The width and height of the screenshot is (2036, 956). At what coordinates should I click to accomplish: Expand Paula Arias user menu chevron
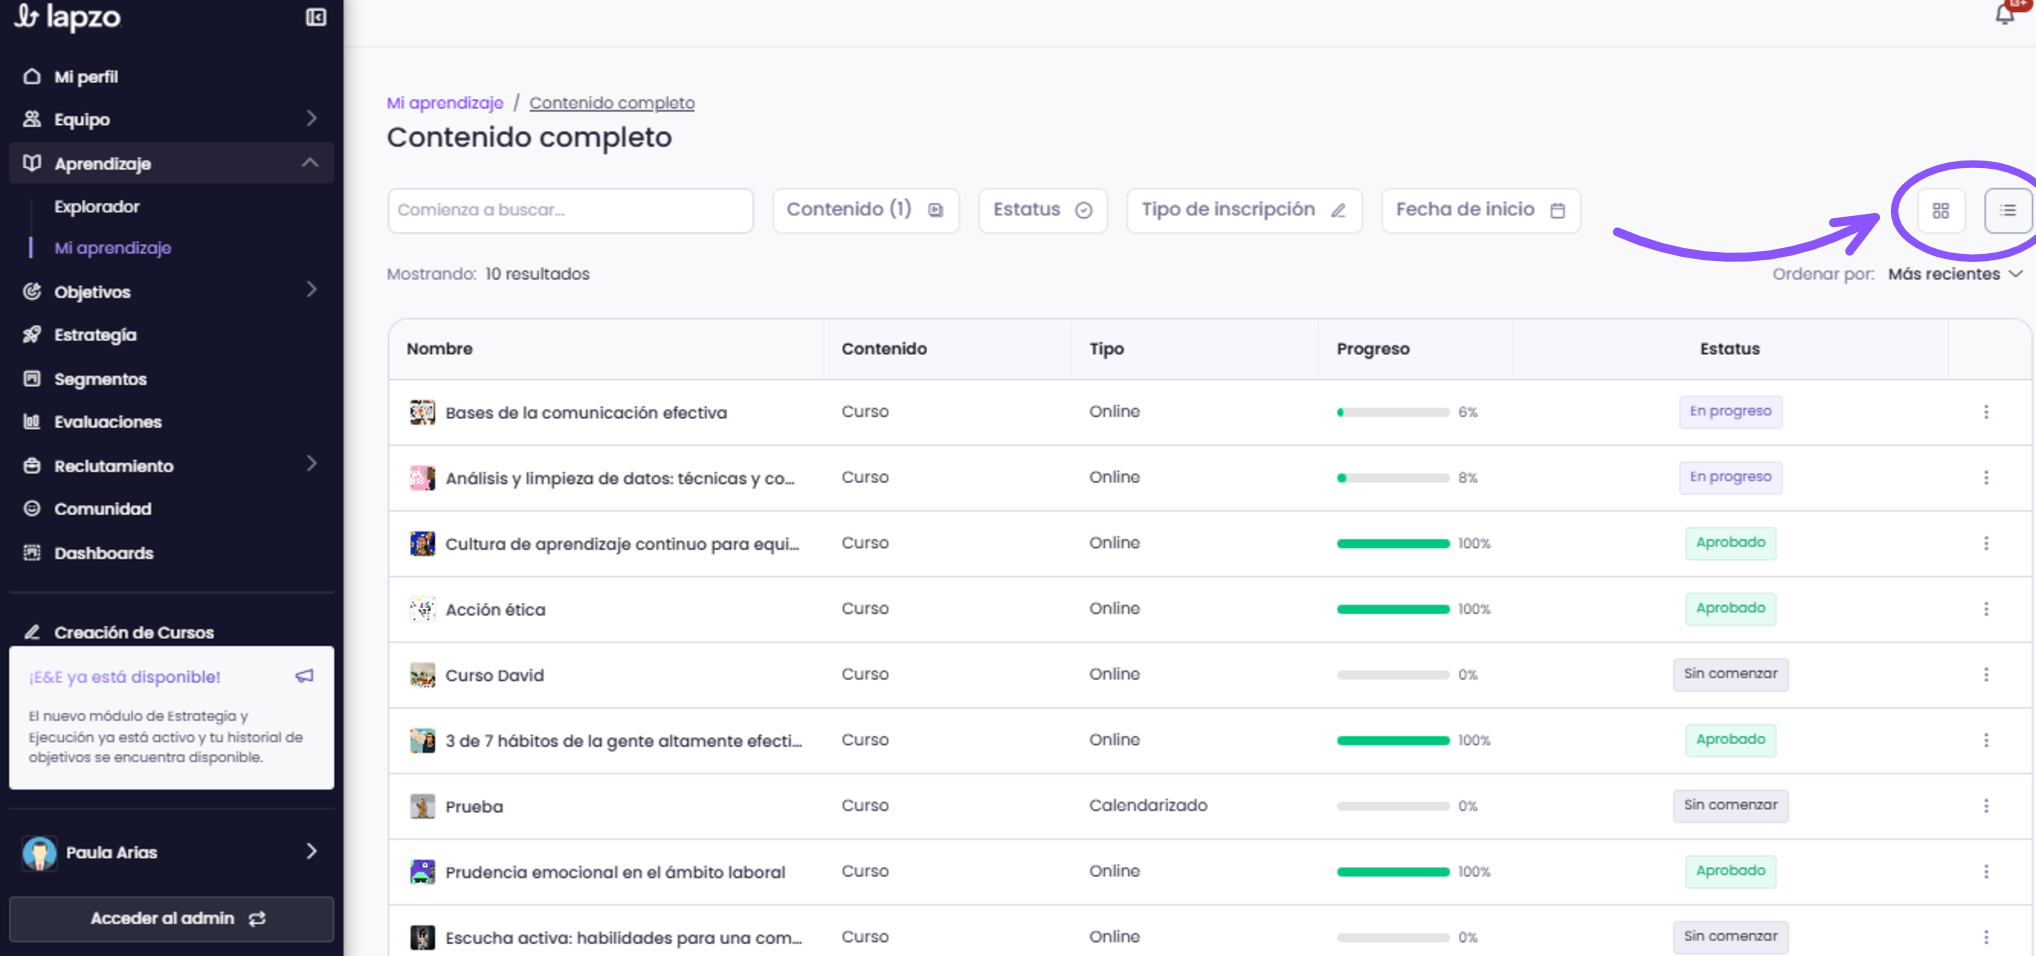[x=312, y=851]
